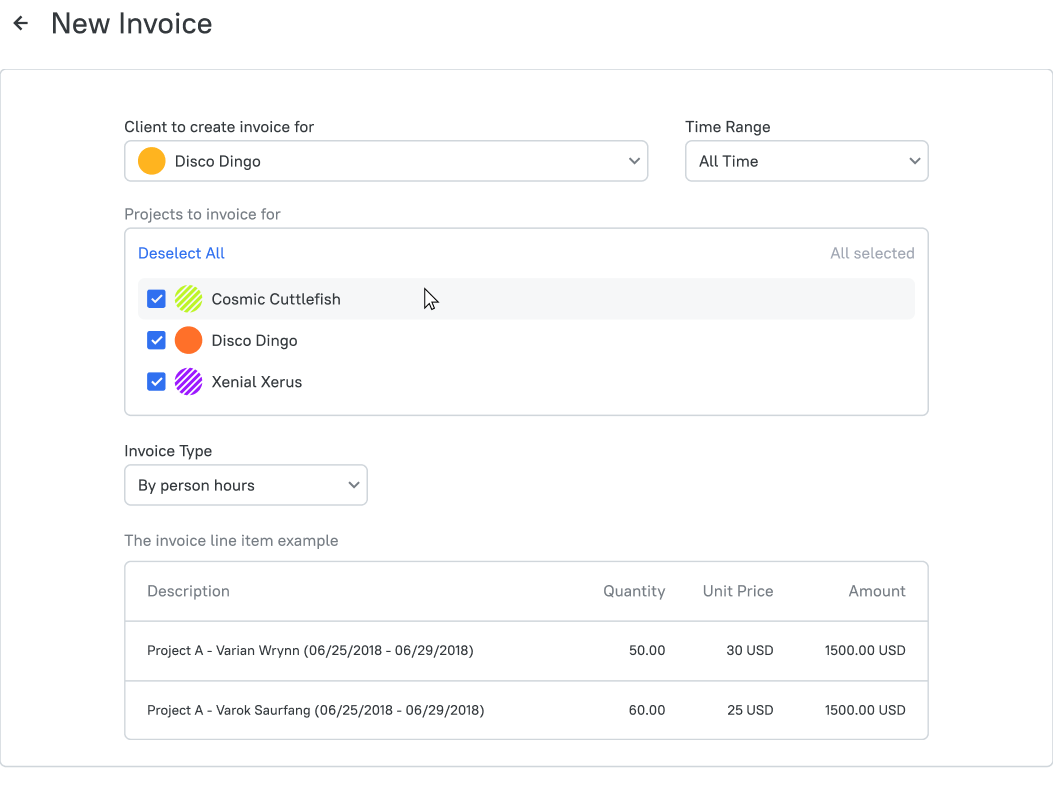Click the Description column header
This screenshot has height=786, width=1053.
(x=188, y=591)
